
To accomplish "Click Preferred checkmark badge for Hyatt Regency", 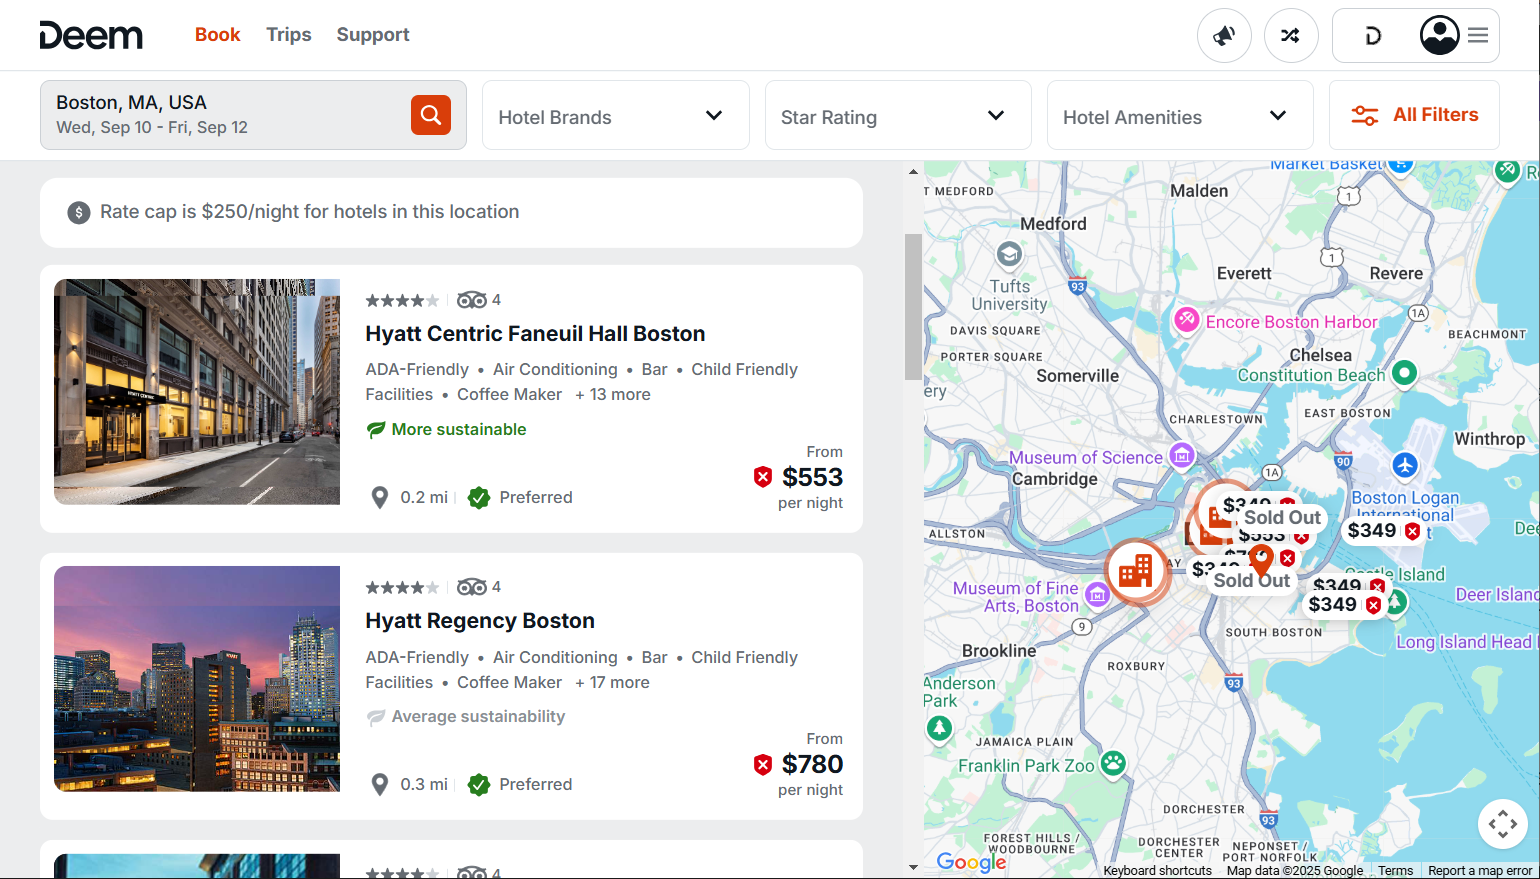I will click(x=479, y=784).
